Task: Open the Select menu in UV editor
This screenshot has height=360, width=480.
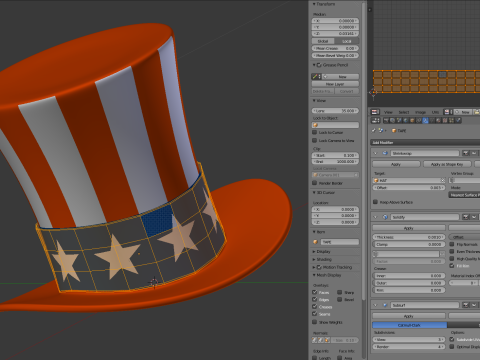Action: click(x=404, y=112)
